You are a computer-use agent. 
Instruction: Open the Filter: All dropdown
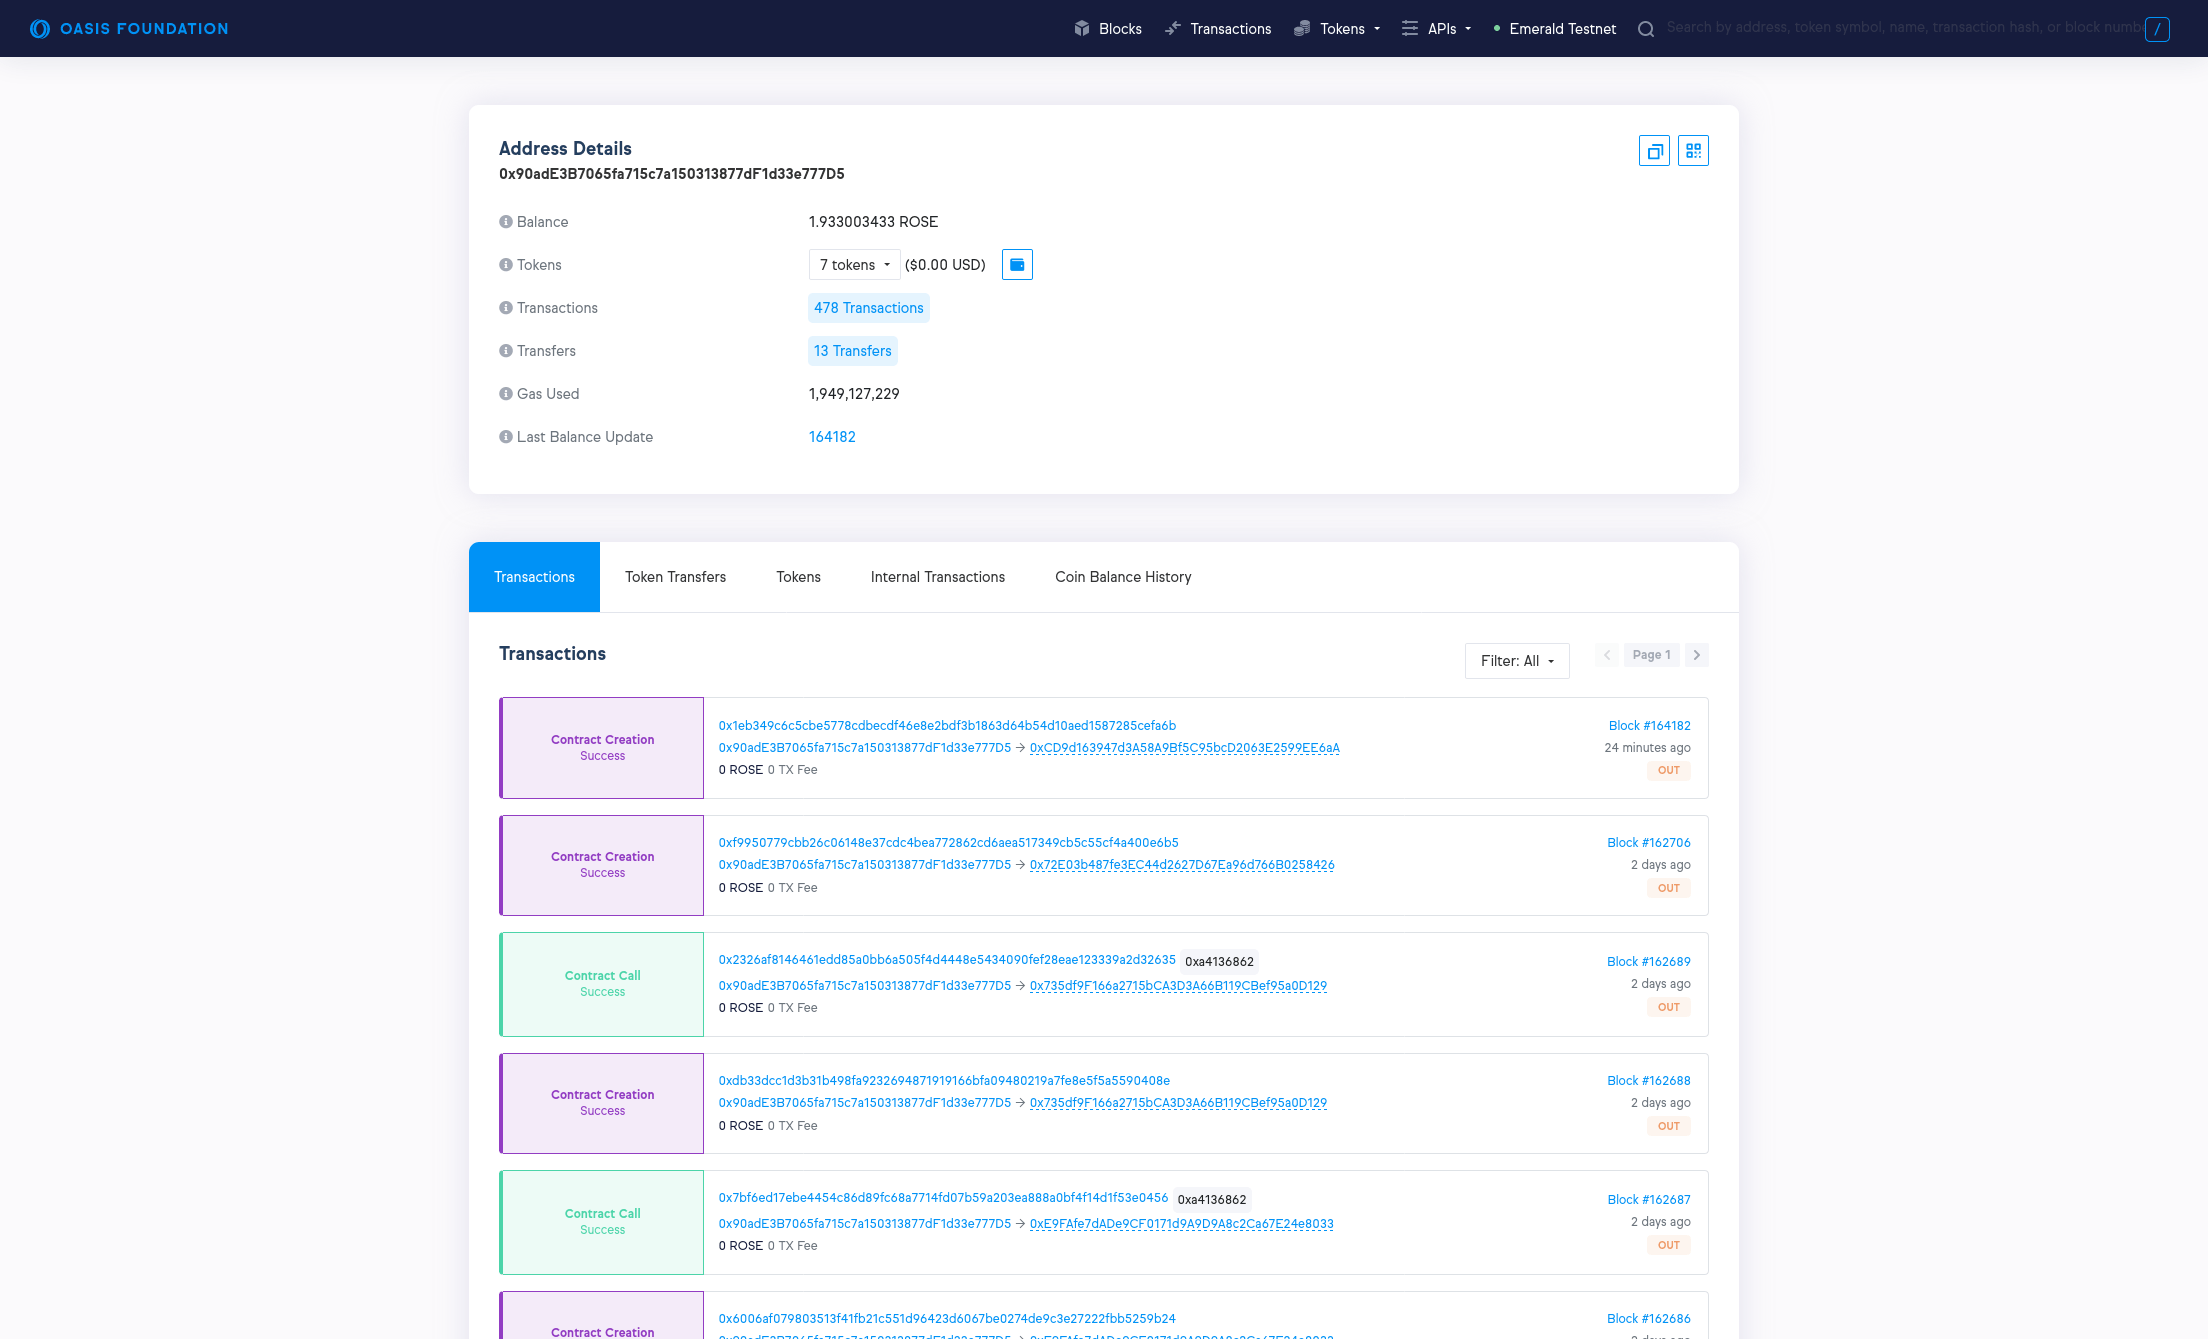point(1517,660)
